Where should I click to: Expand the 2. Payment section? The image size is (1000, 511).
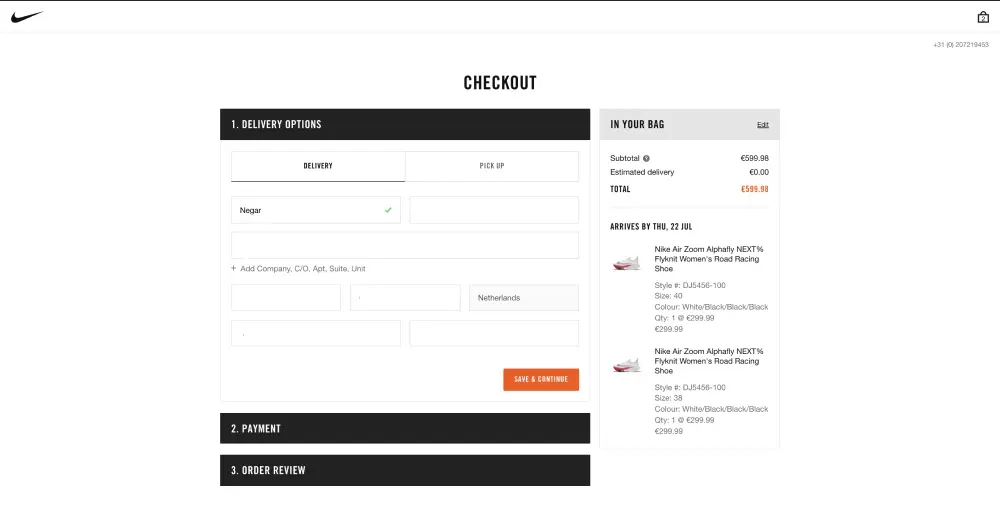(405, 428)
